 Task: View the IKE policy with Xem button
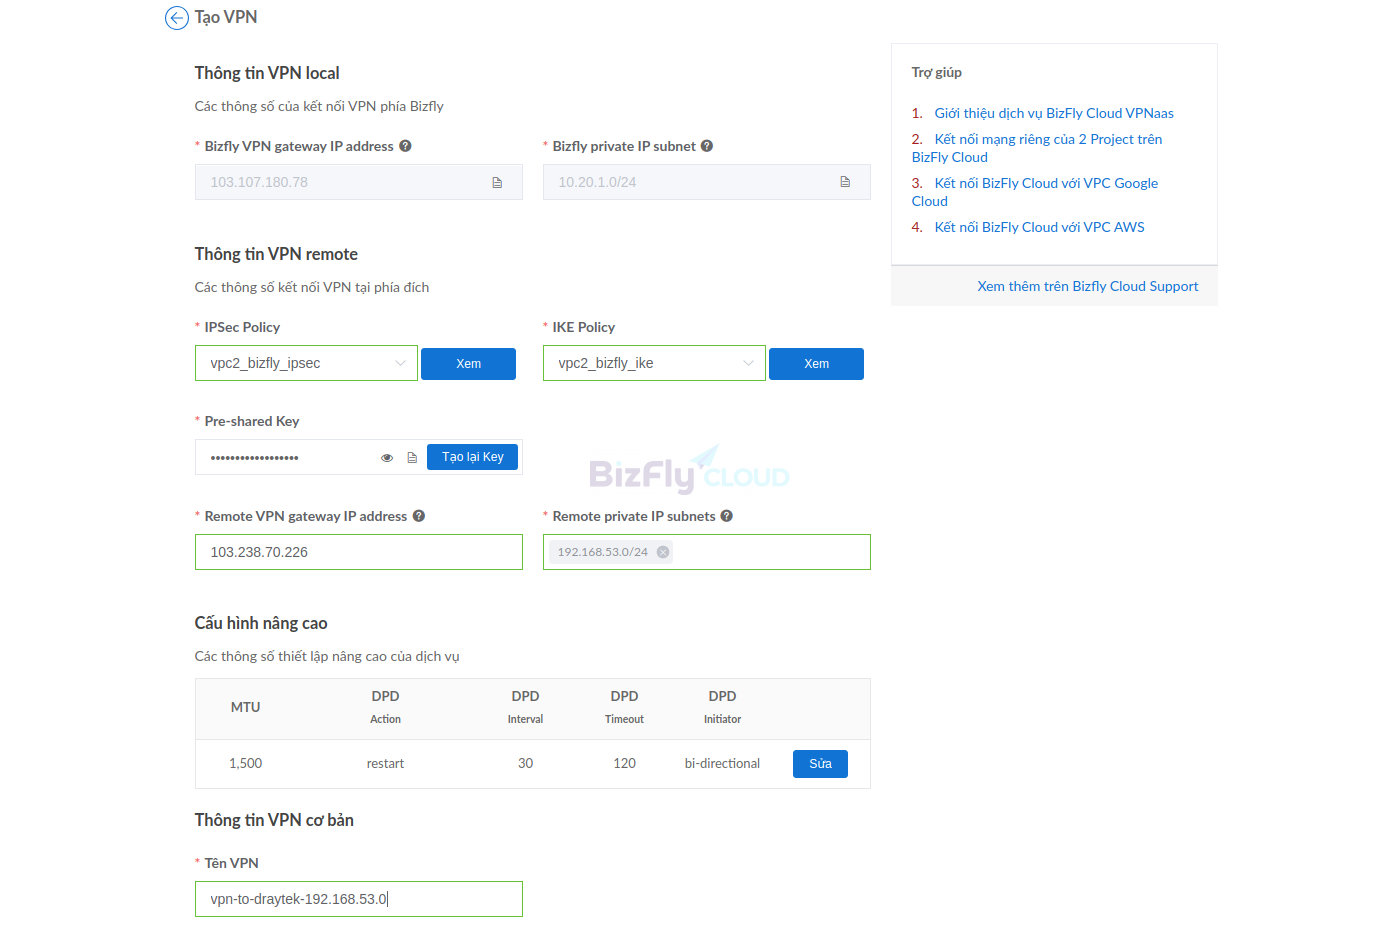tap(816, 364)
